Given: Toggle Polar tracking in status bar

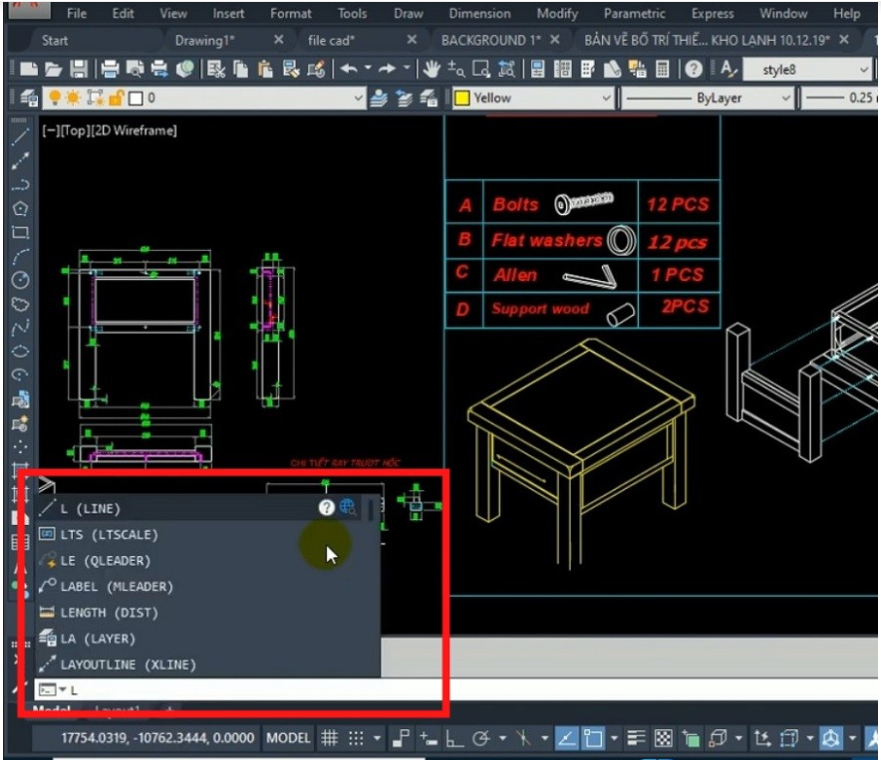Looking at the screenshot, I should (x=481, y=739).
